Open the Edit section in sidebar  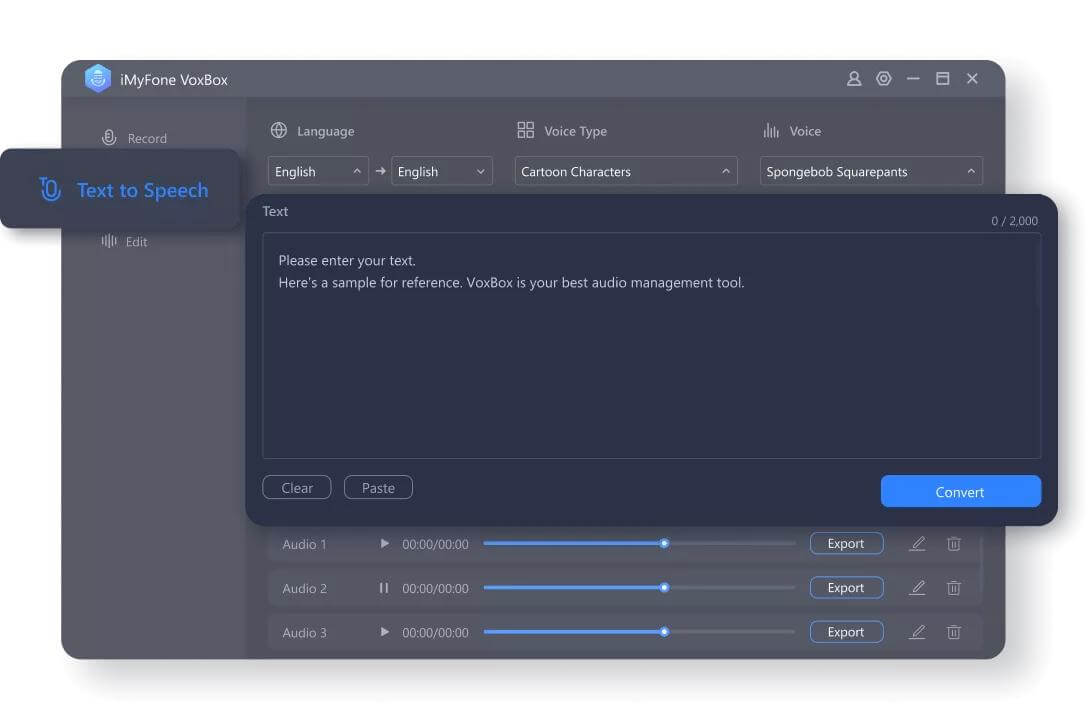pyautogui.click(x=124, y=241)
